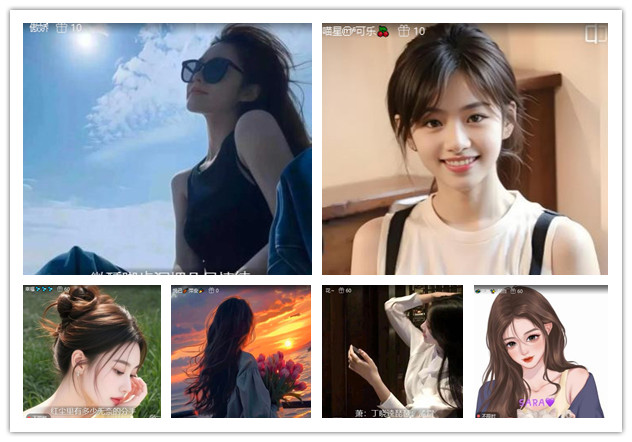Open the sunglasses woman sky photo
Image resolution: width=632 pixels, height=442 pixels.
[167, 150]
